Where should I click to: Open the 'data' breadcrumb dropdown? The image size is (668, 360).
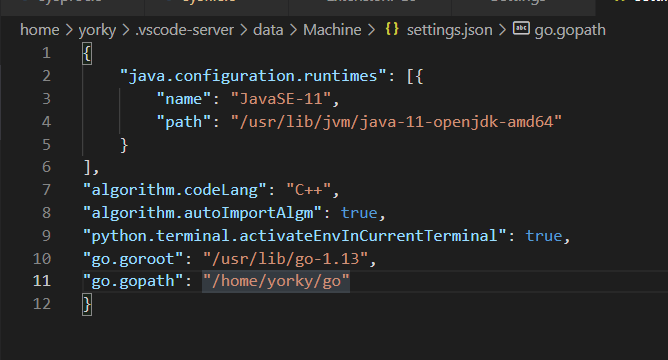coord(268,30)
